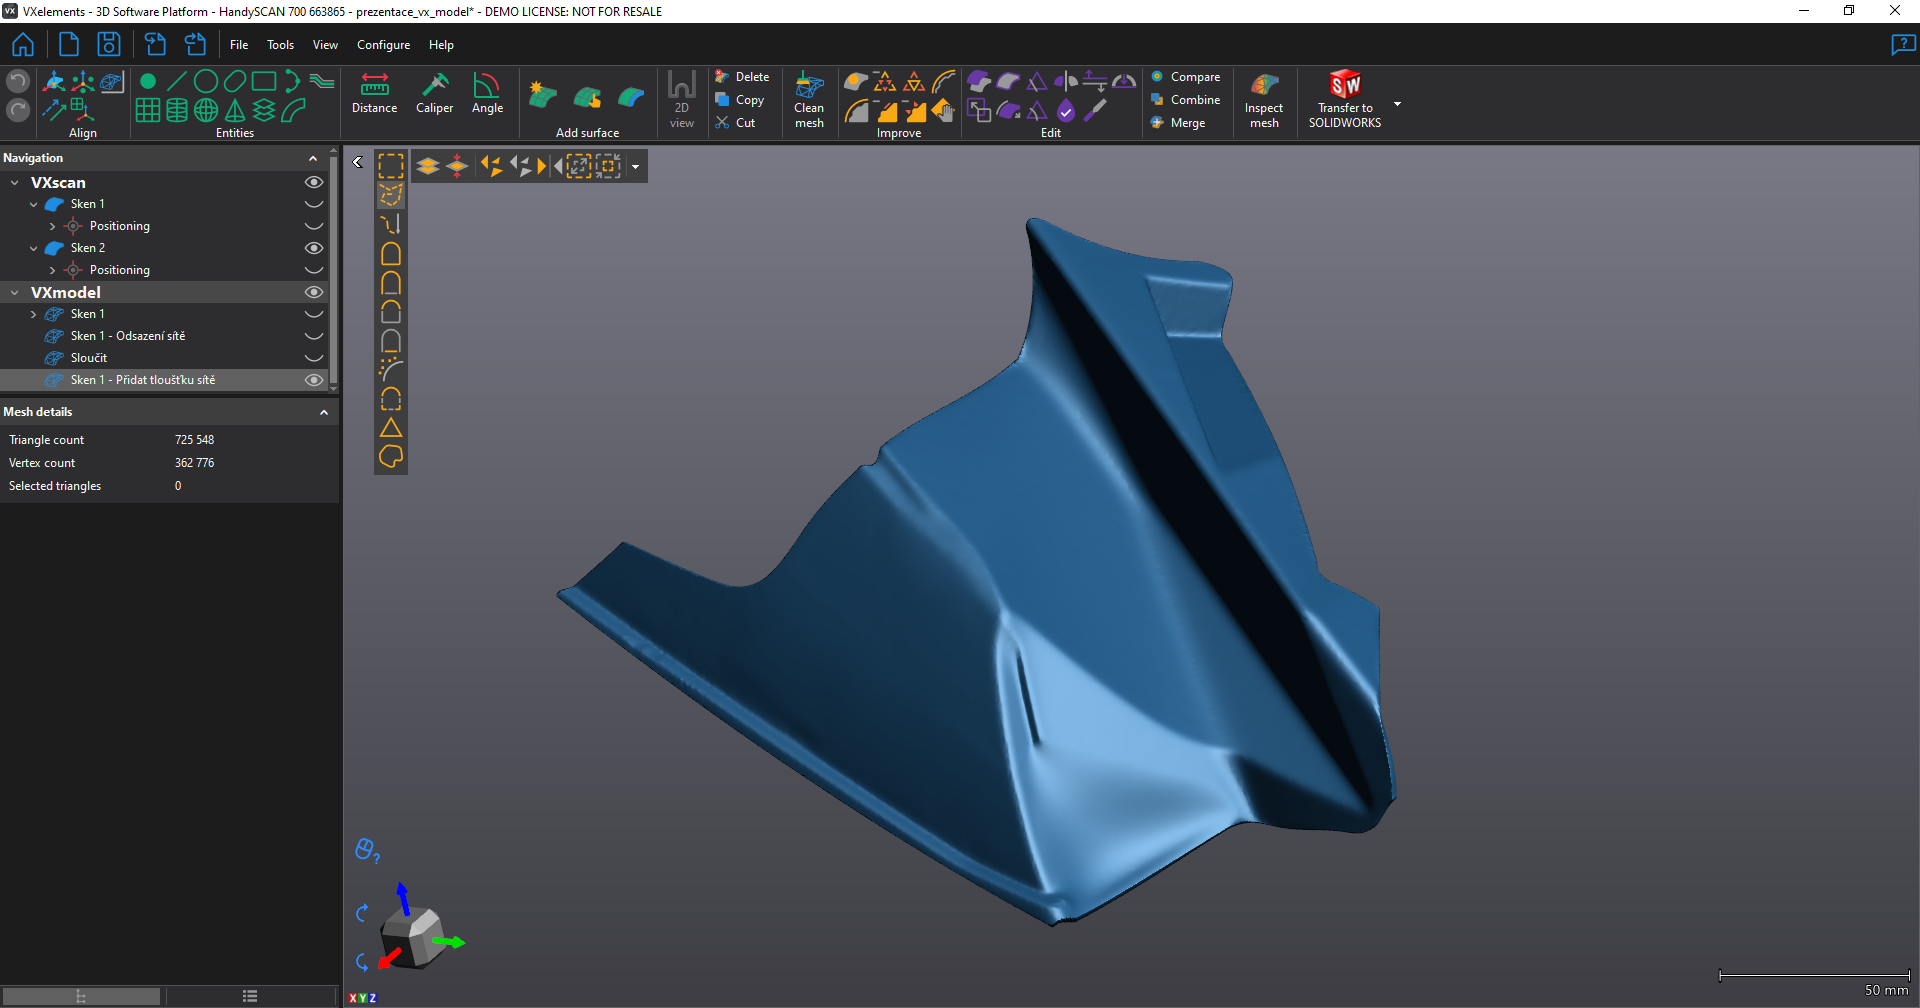Click the Home icon

click(23, 45)
